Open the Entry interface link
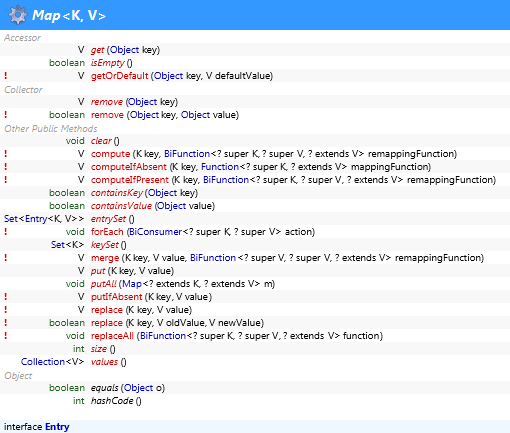The height and width of the screenshot is (433, 510). (57, 427)
